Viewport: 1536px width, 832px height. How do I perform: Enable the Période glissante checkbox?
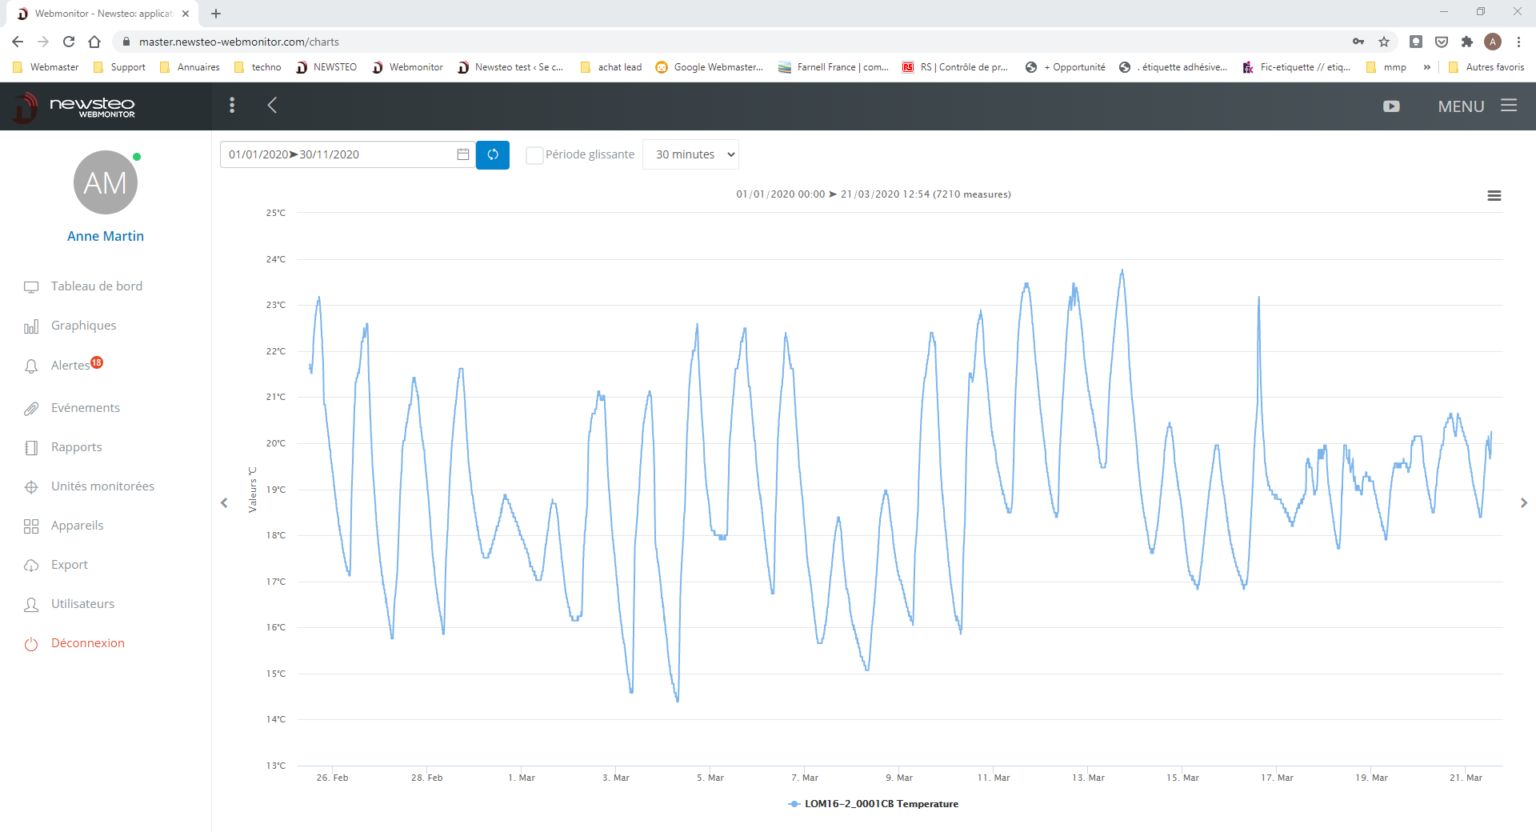(535, 155)
